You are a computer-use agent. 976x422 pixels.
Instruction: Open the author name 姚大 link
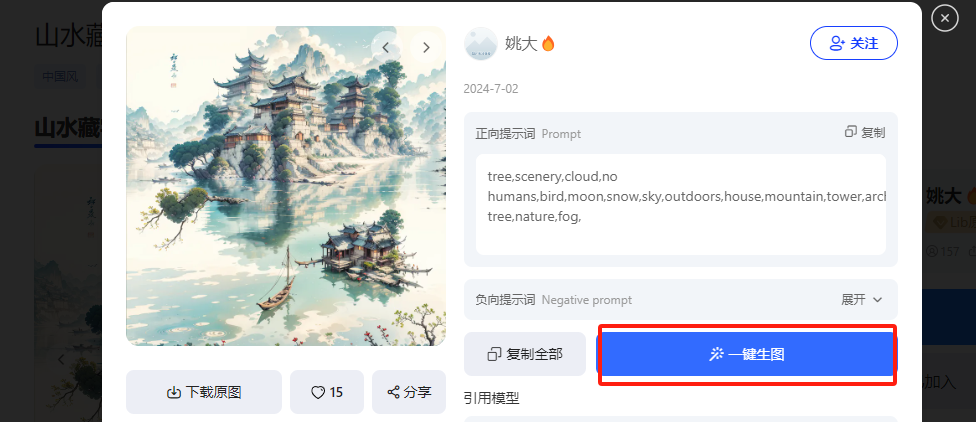(x=521, y=44)
